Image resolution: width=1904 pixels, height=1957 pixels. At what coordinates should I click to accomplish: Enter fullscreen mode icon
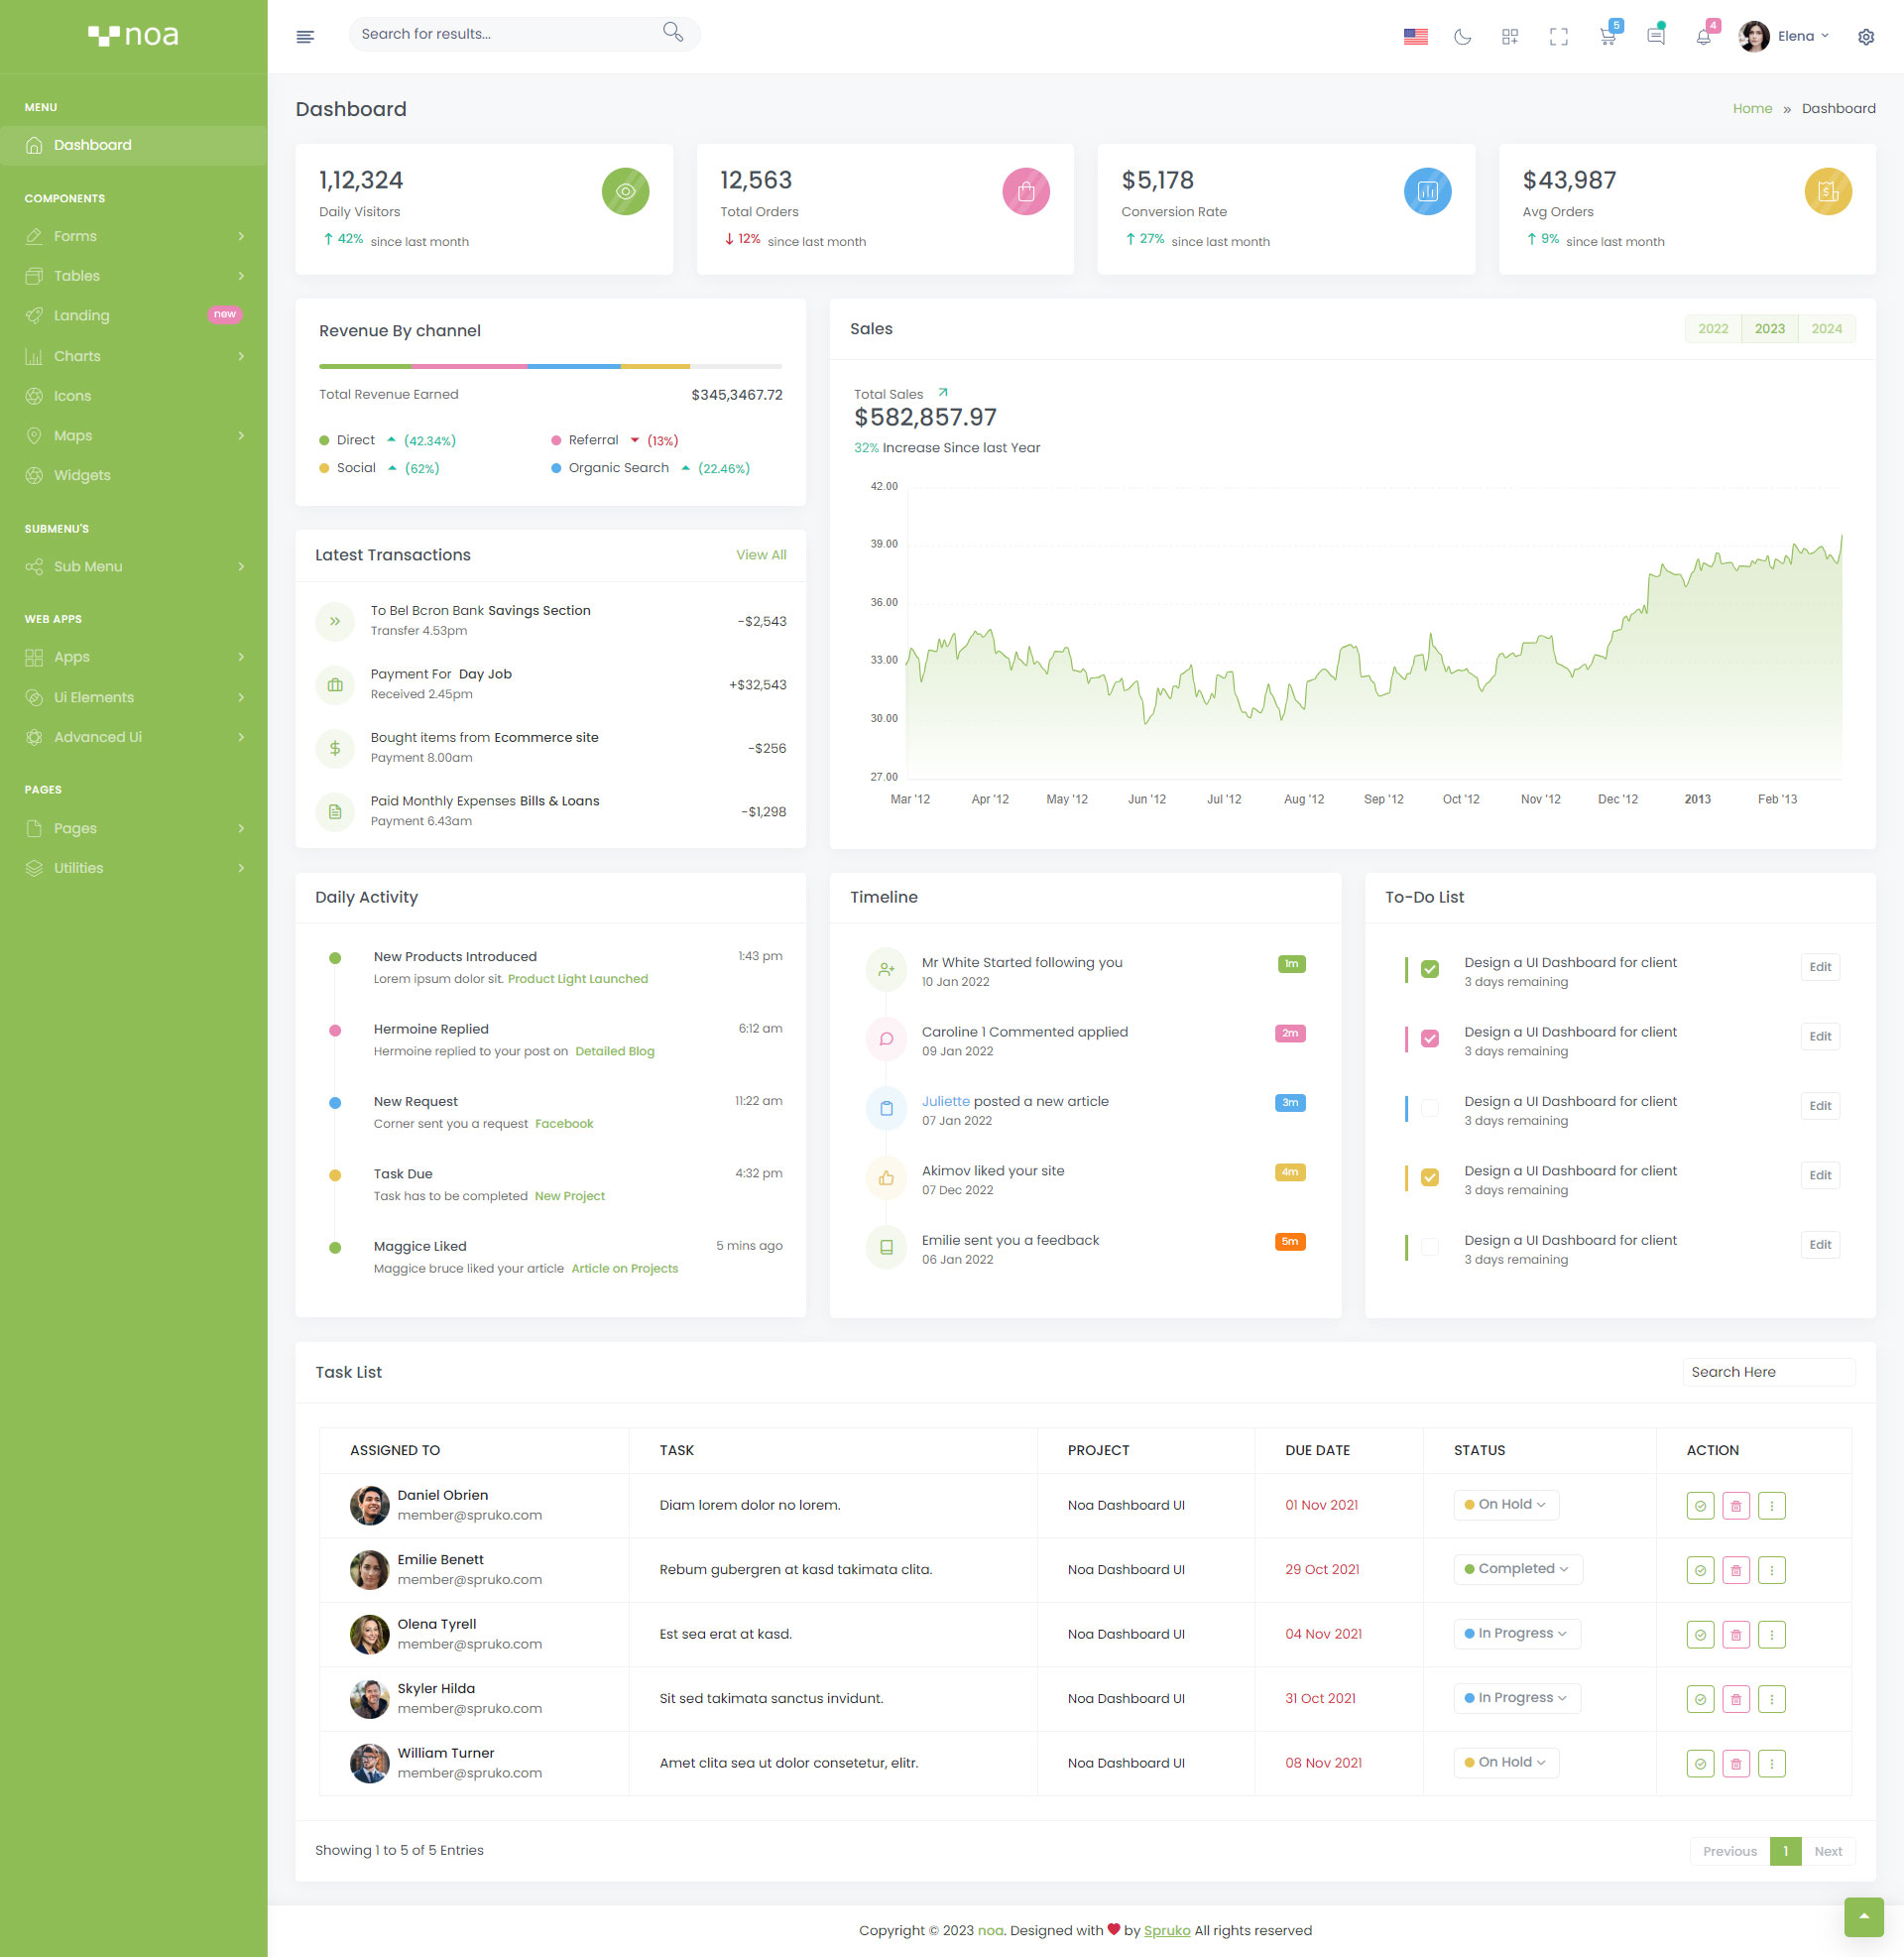(x=1558, y=37)
